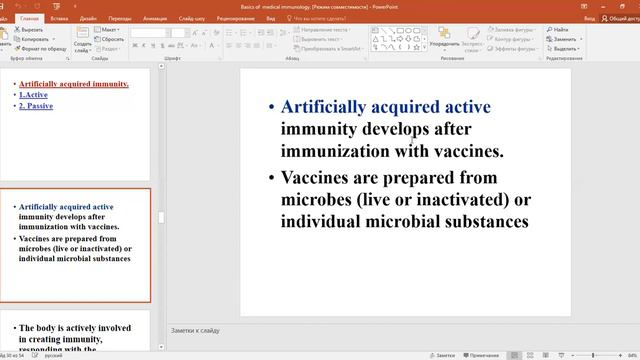Toggle Italic (К) formatting

(x=144, y=46)
